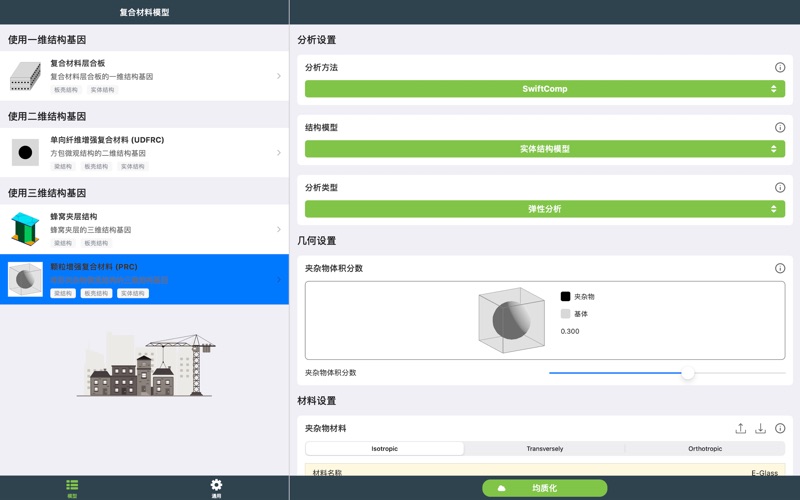The width and height of the screenshot is (800, 500).
Task: Open 复合材料层合板 model entry
Action: (145, 76)
